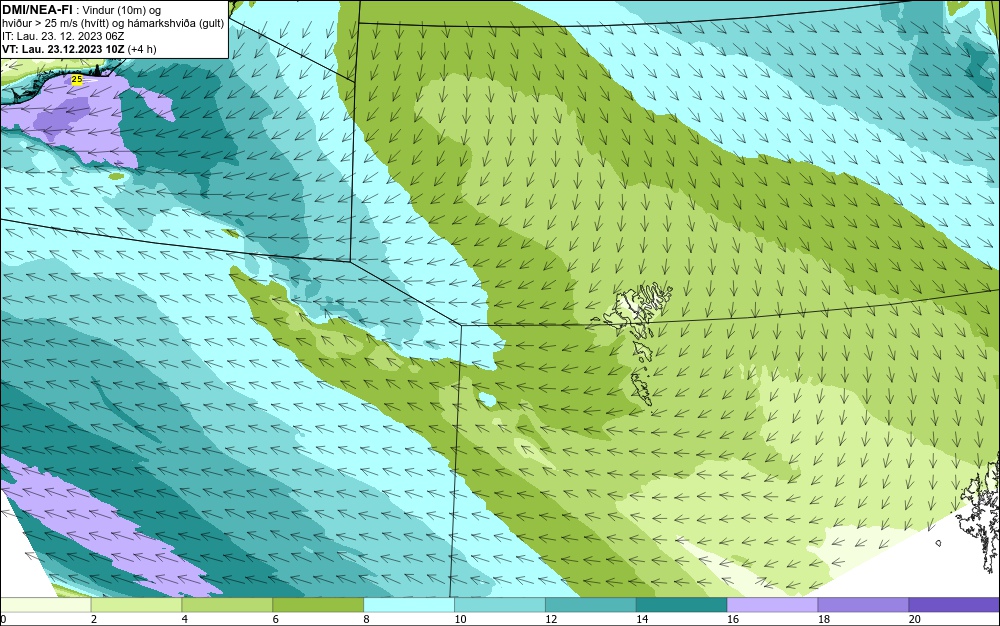Select the 6–8 m/s olive green legend swatch
Viewport: 1000px width, 626px height.
pos(318,605)
